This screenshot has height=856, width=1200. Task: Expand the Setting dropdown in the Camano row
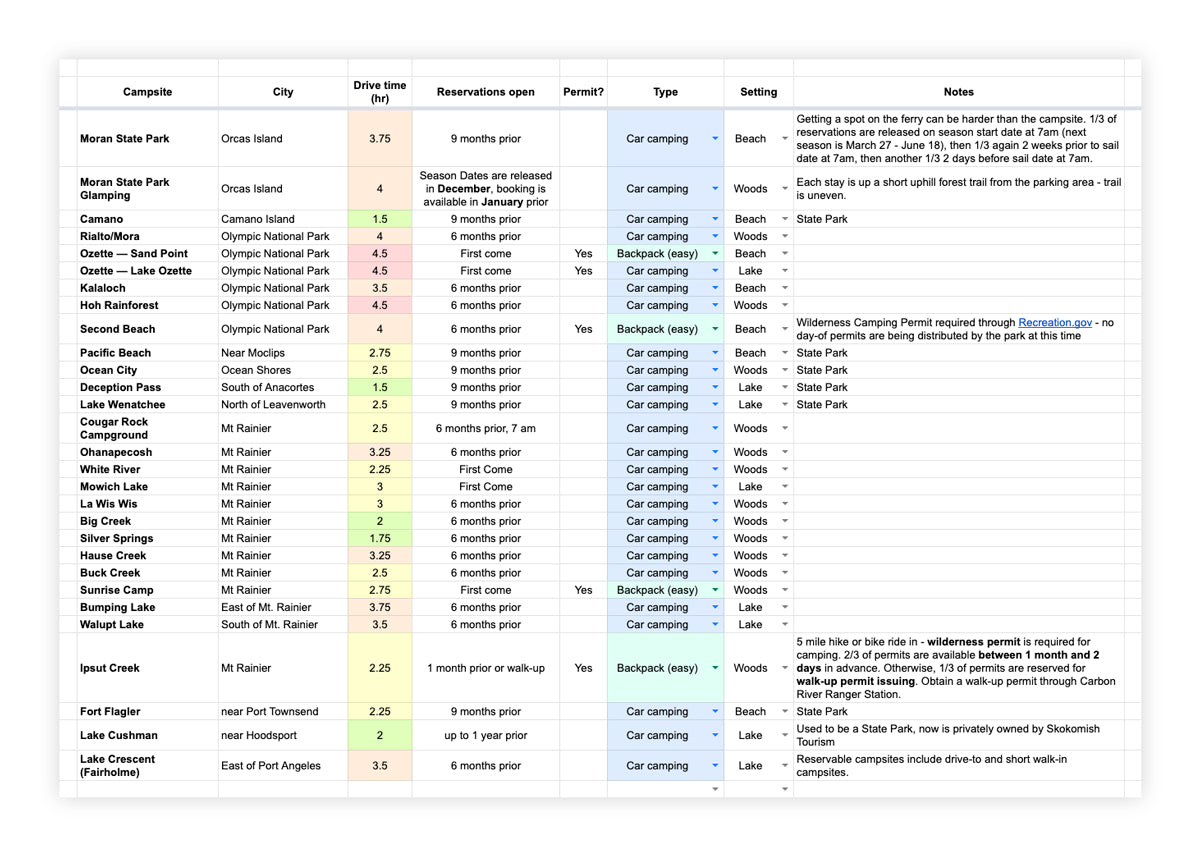785,219
